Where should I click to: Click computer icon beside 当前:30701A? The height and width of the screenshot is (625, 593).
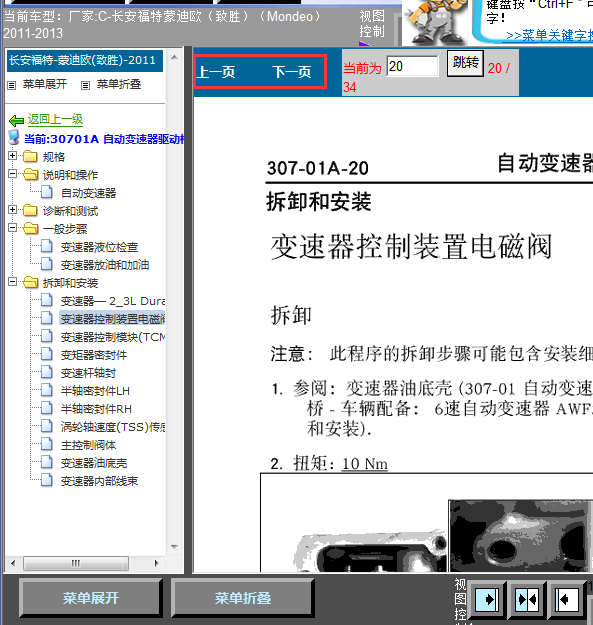pos(14,137)
